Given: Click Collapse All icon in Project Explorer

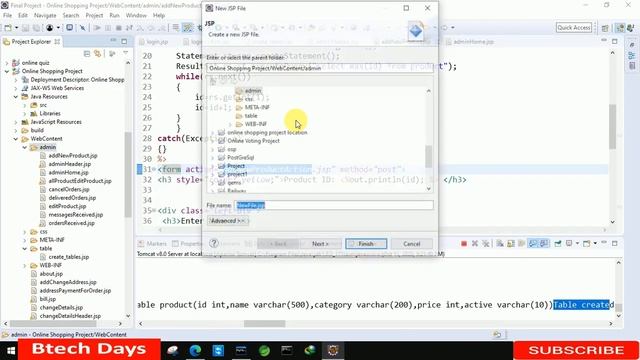Looking at the screenshot, I should coord(87,53).
